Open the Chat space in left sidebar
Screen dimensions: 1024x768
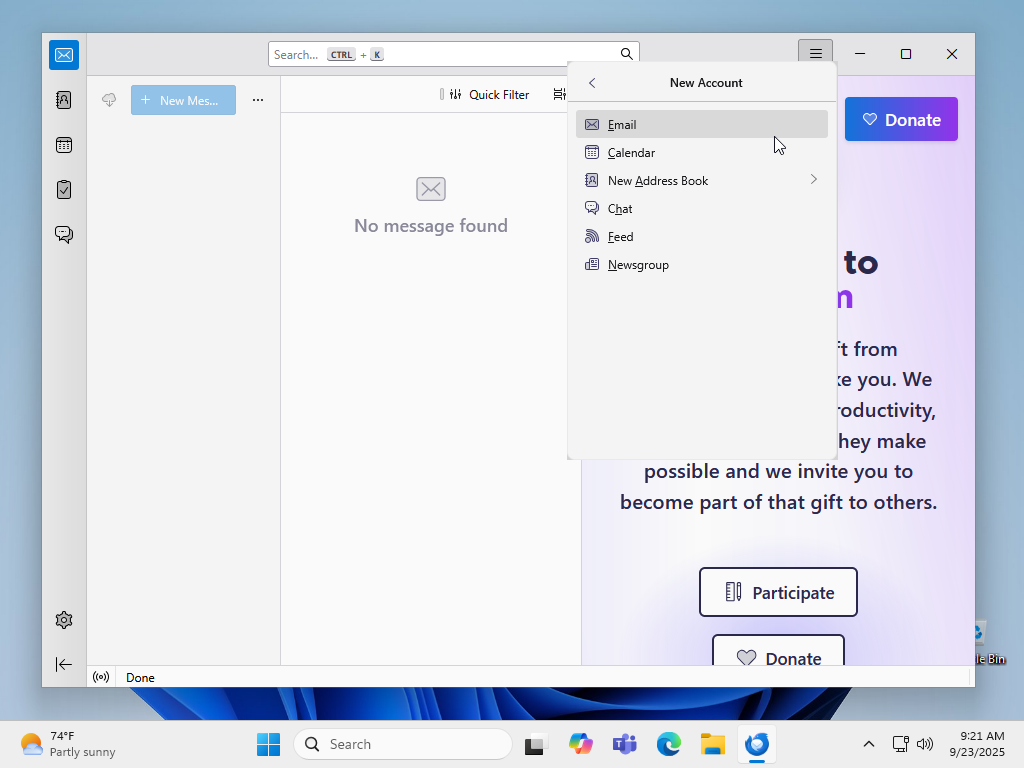click(64, 234)
